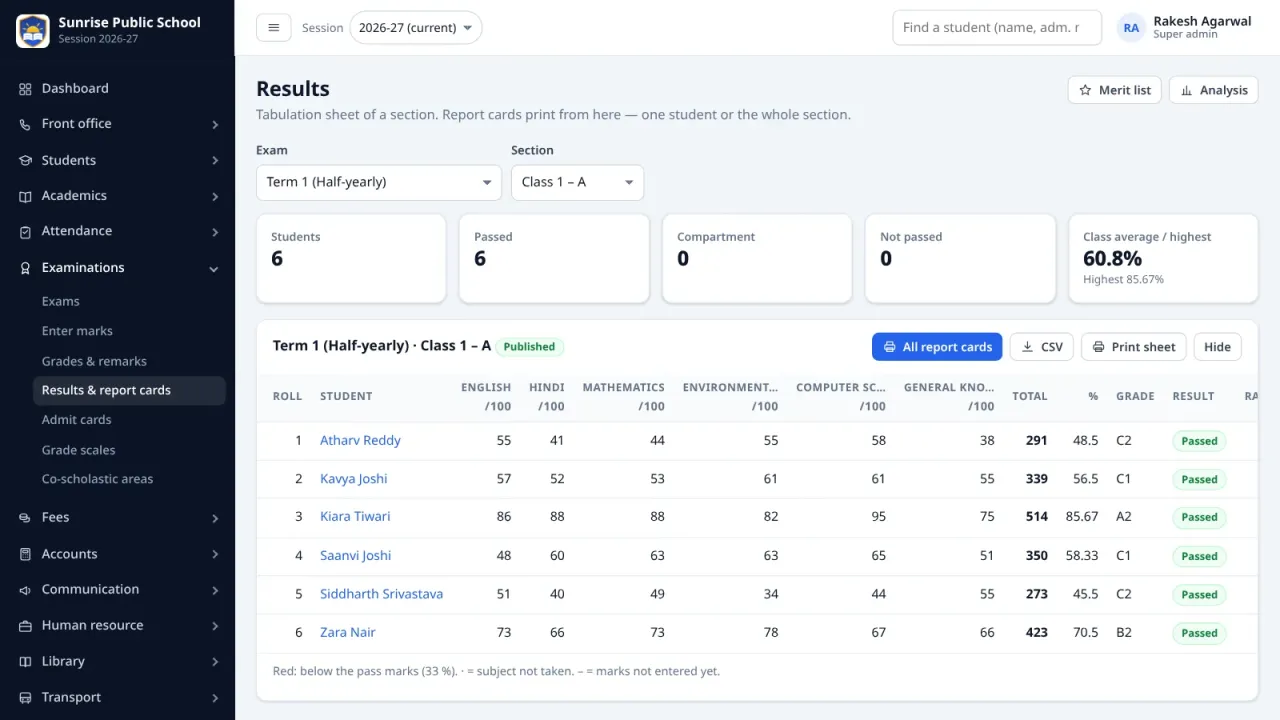
Task: Expand the Transport submenu chevron
Action: pos(215,698)
